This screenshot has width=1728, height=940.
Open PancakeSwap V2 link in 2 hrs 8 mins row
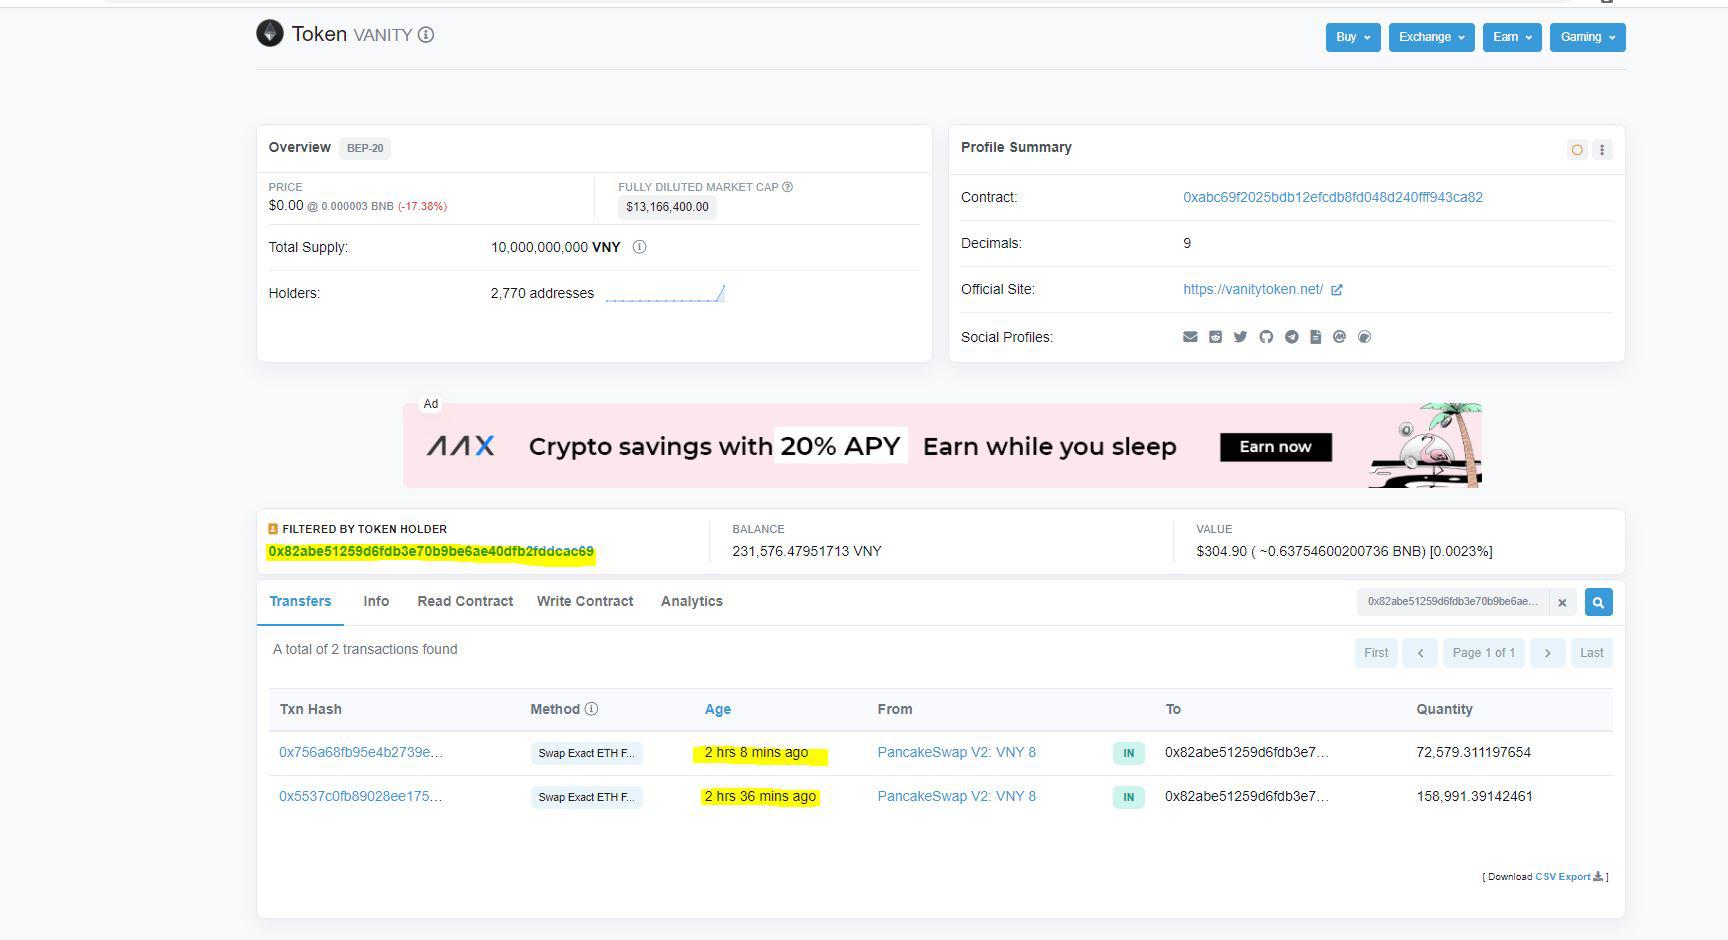[957, 752]
